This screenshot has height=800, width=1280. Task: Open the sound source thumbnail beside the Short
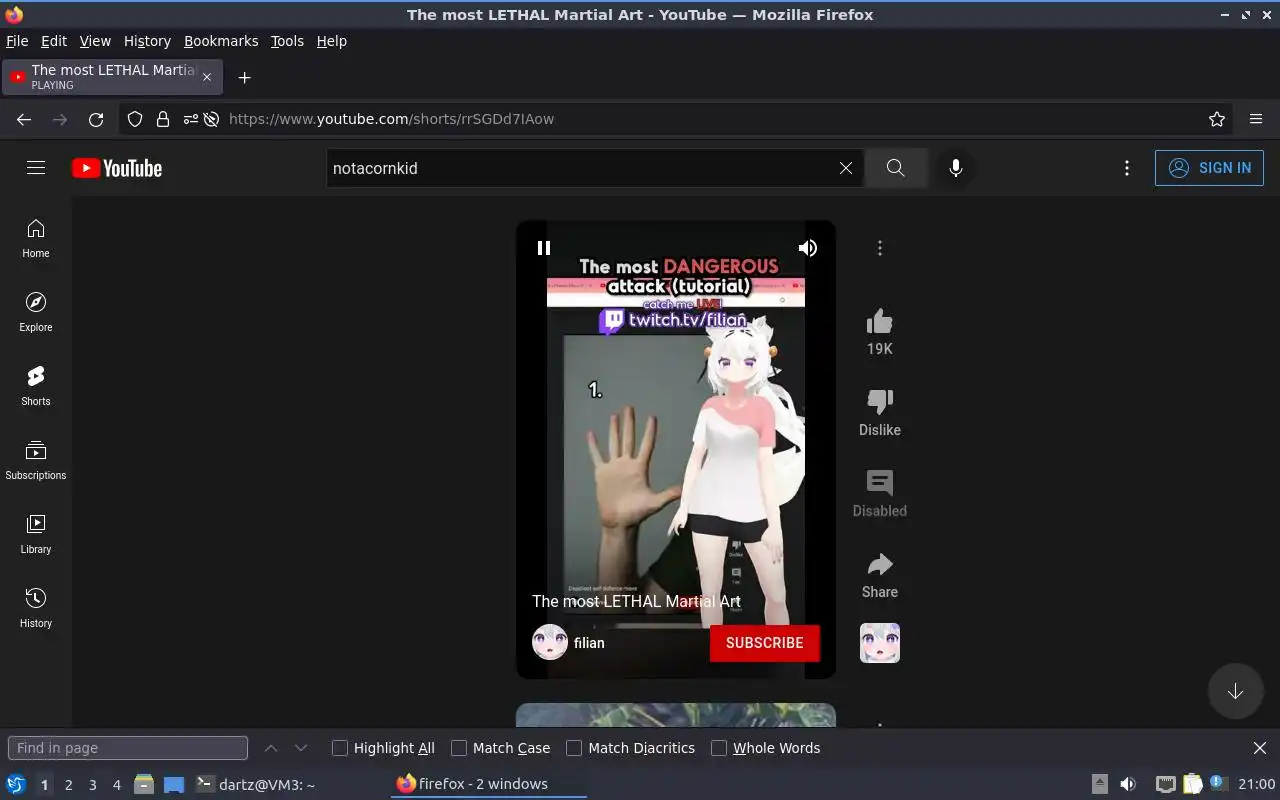click(x=880, y=643)
